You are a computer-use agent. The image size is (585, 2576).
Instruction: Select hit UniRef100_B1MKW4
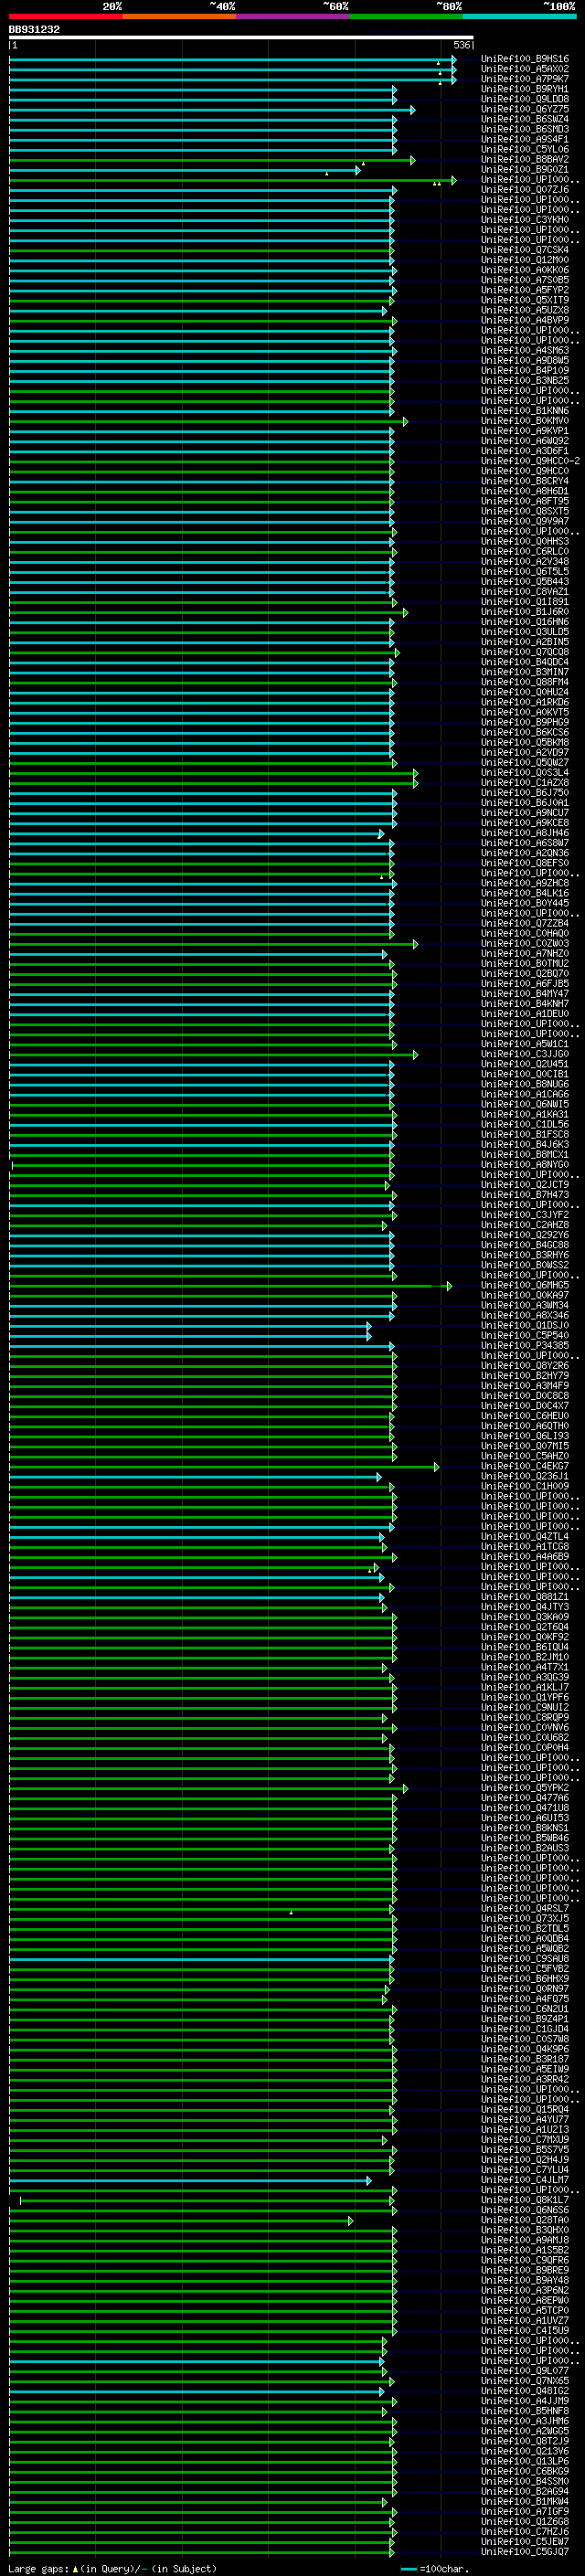coord(525,2501)
